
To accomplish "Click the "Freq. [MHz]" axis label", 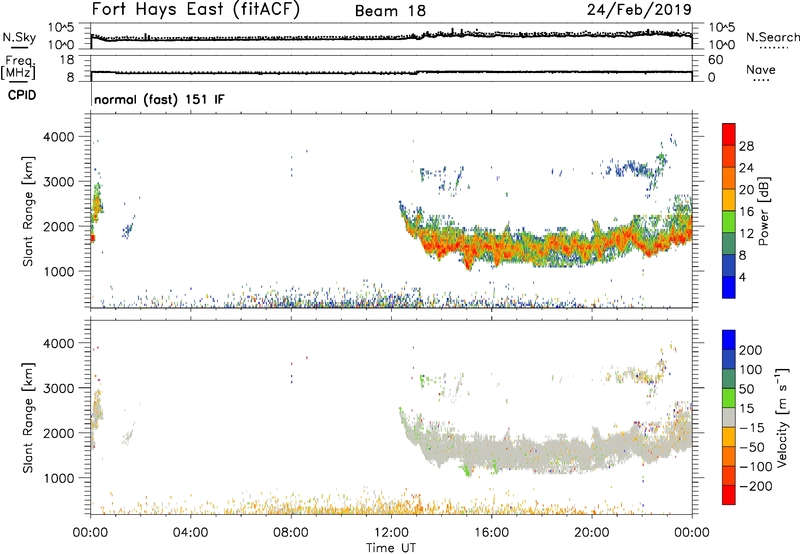I will (19, 68).
